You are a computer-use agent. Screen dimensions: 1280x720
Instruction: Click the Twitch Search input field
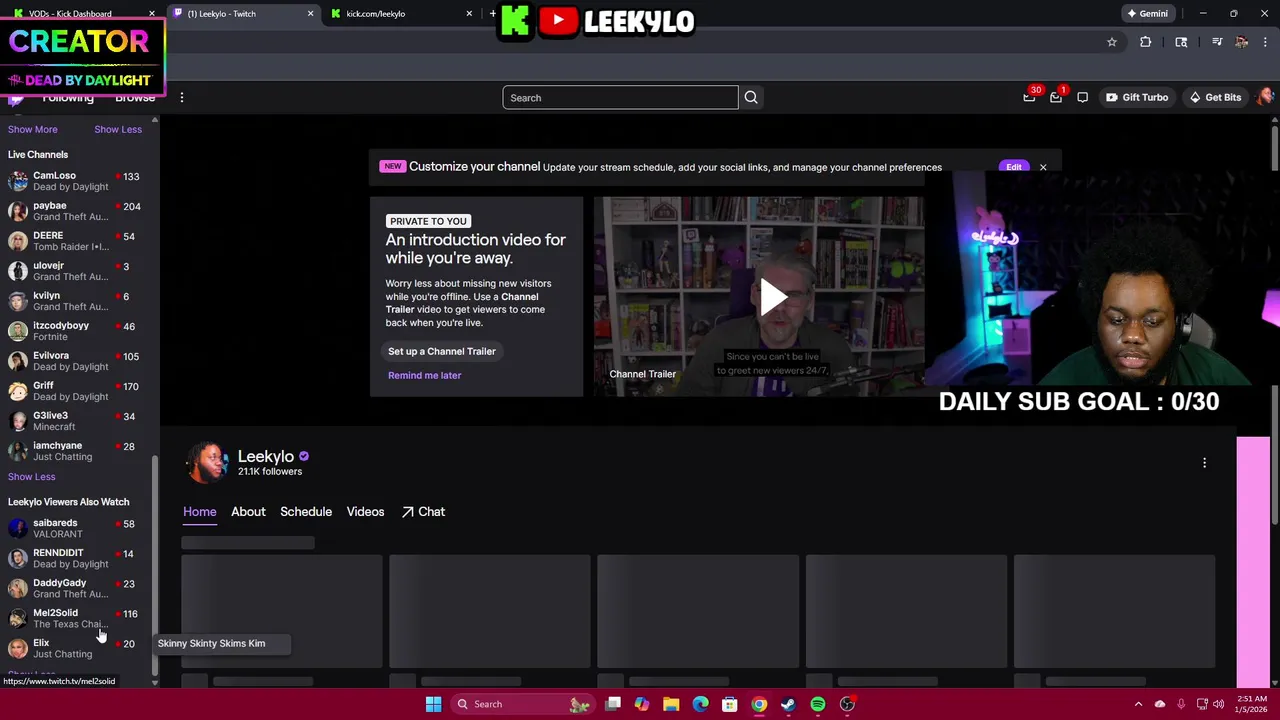(620, 97)
